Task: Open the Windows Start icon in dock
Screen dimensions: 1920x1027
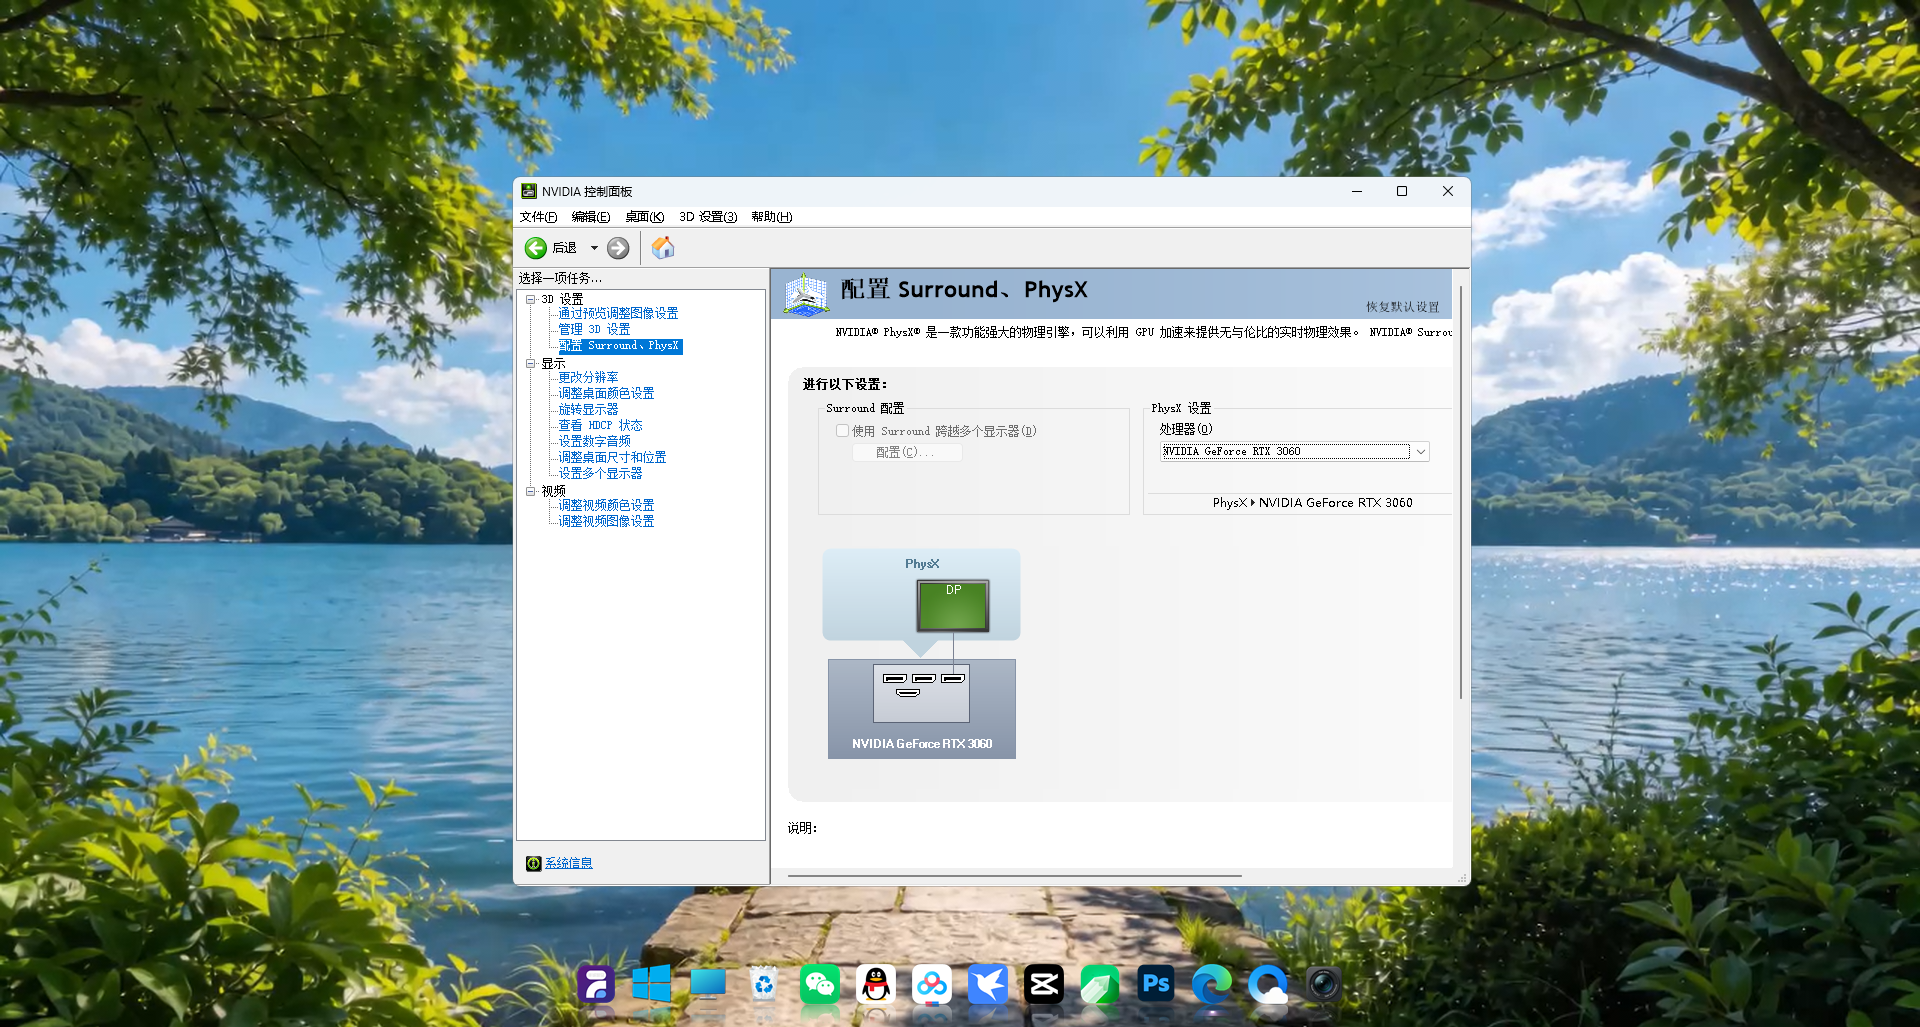Action: 652,984
